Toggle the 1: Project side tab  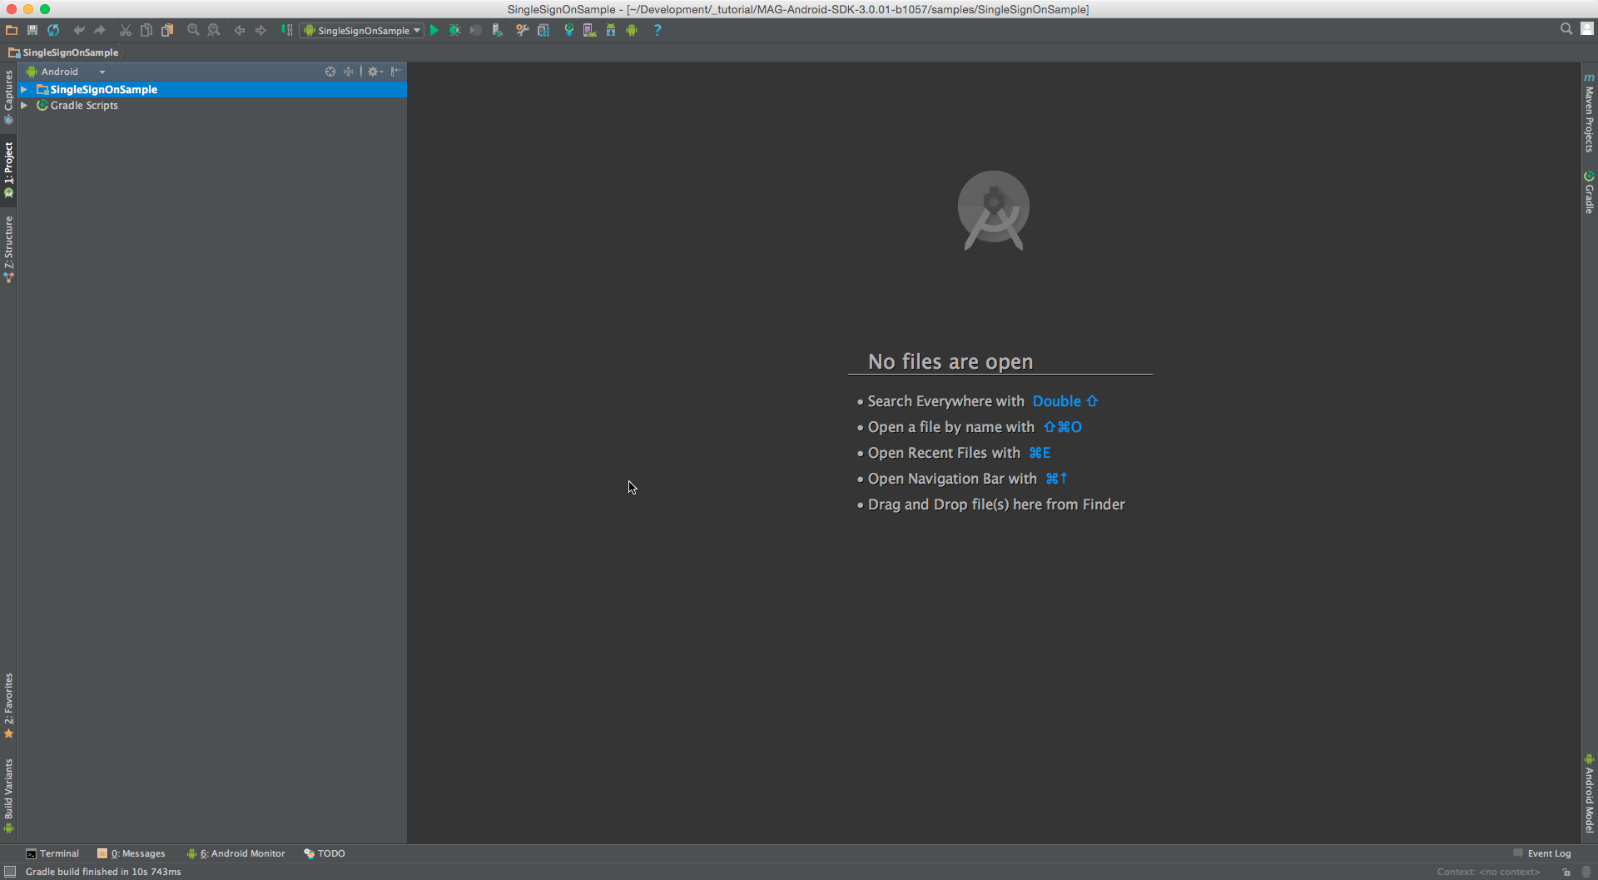(x=8, y=169)
